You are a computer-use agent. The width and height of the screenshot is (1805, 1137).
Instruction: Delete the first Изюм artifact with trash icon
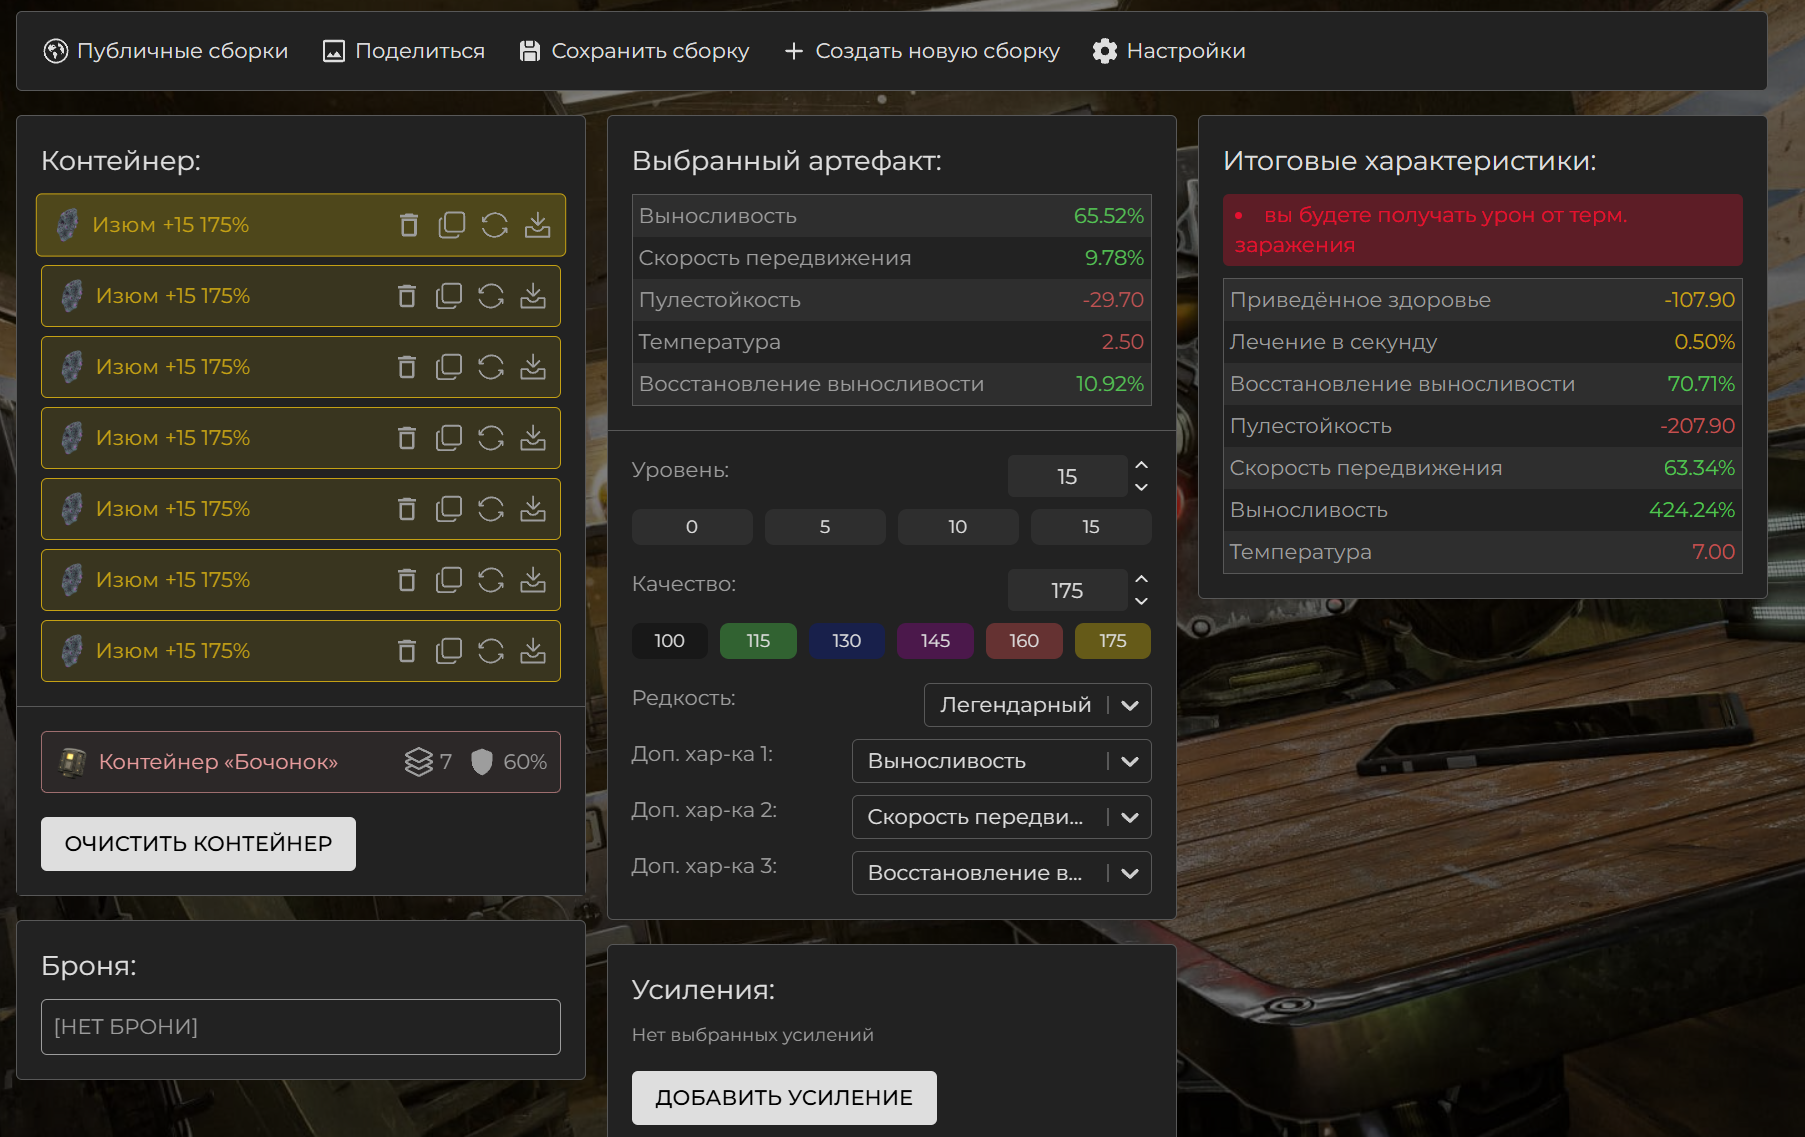click(x=409, y=225)
